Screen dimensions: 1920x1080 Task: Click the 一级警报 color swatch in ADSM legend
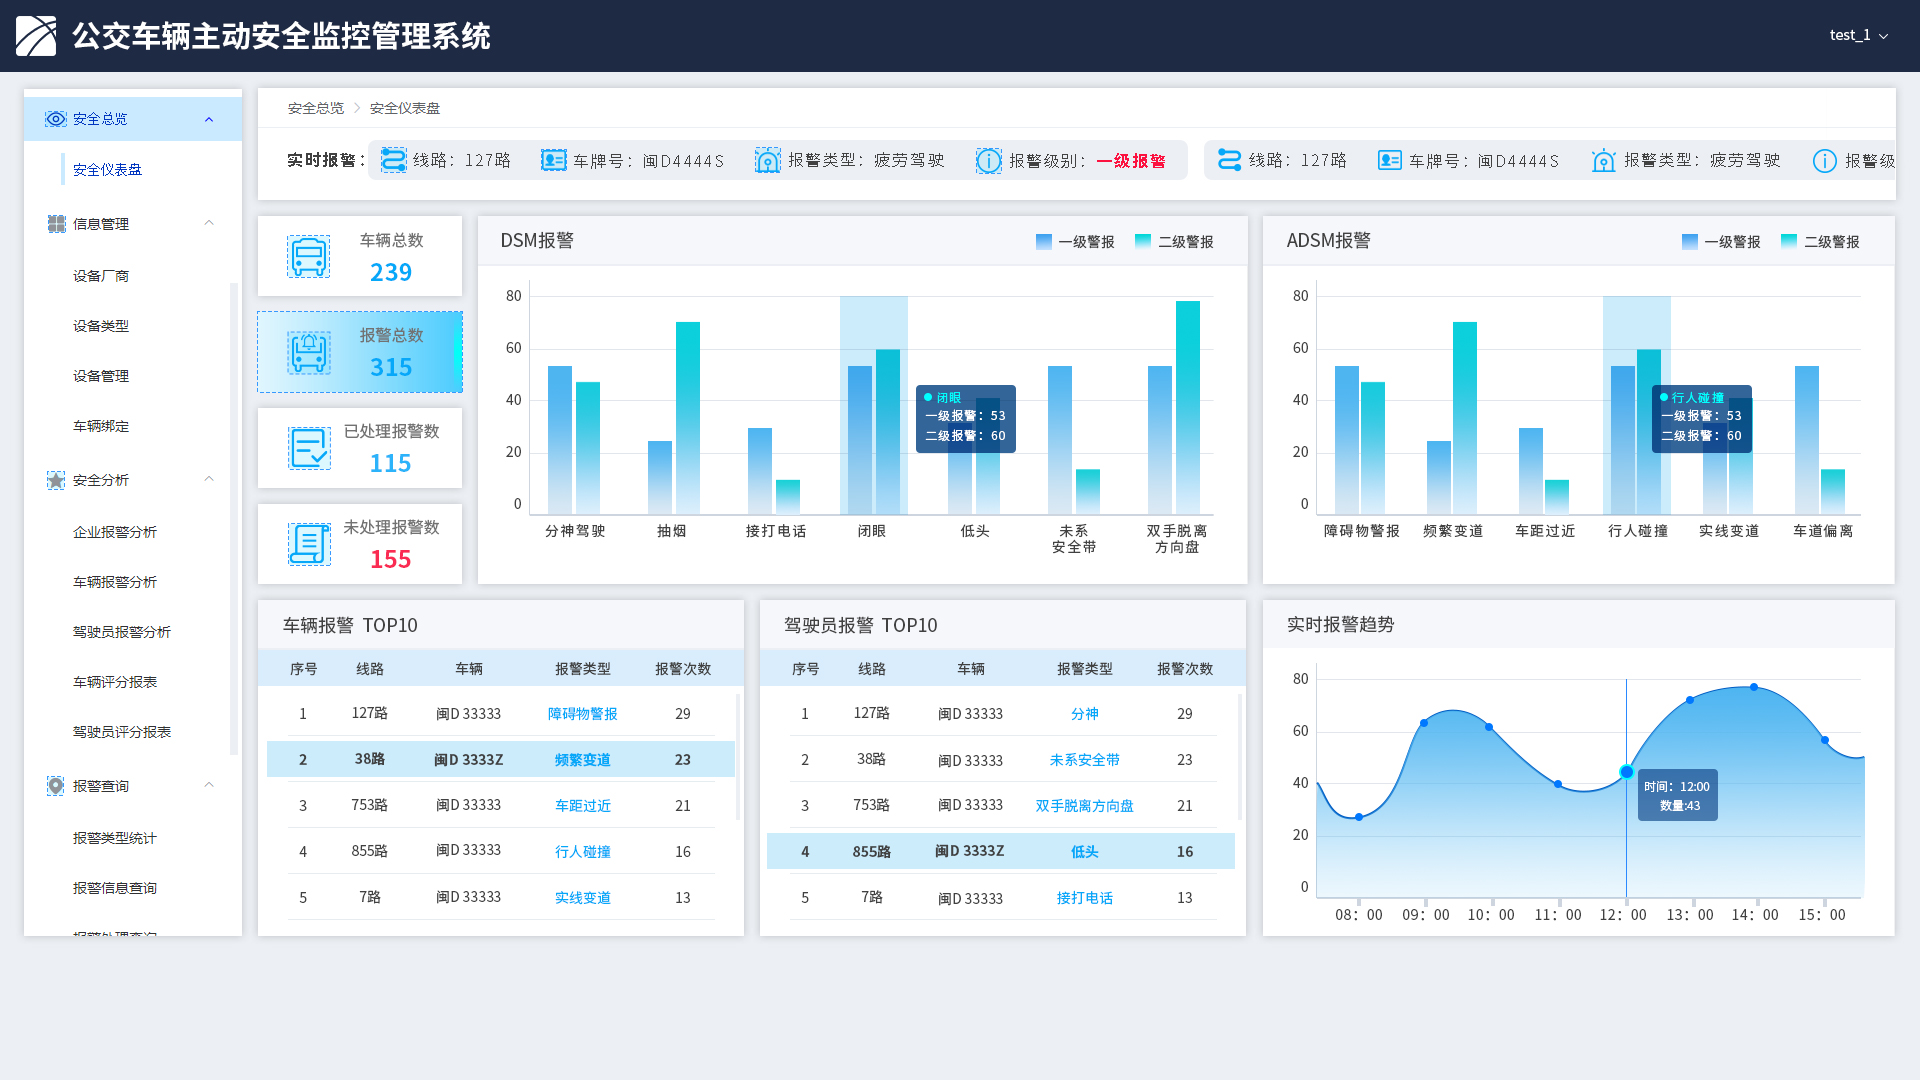pyautogui.click(x=1690, y=242)
